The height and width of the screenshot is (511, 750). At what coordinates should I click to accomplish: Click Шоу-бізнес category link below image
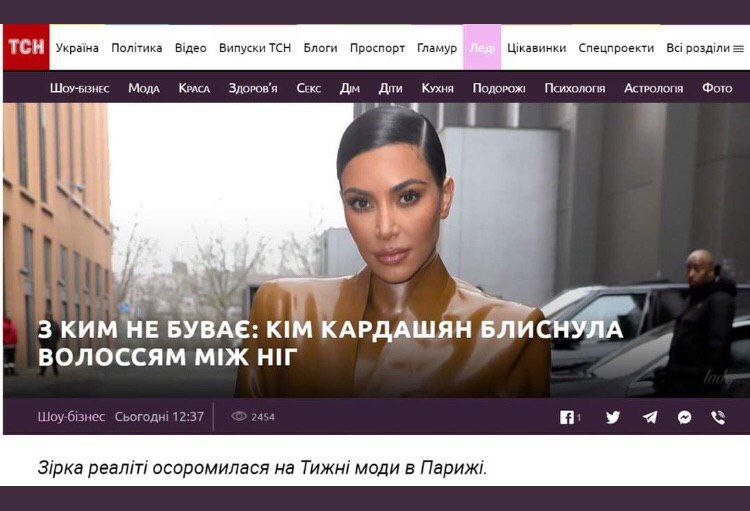point(71,417)
